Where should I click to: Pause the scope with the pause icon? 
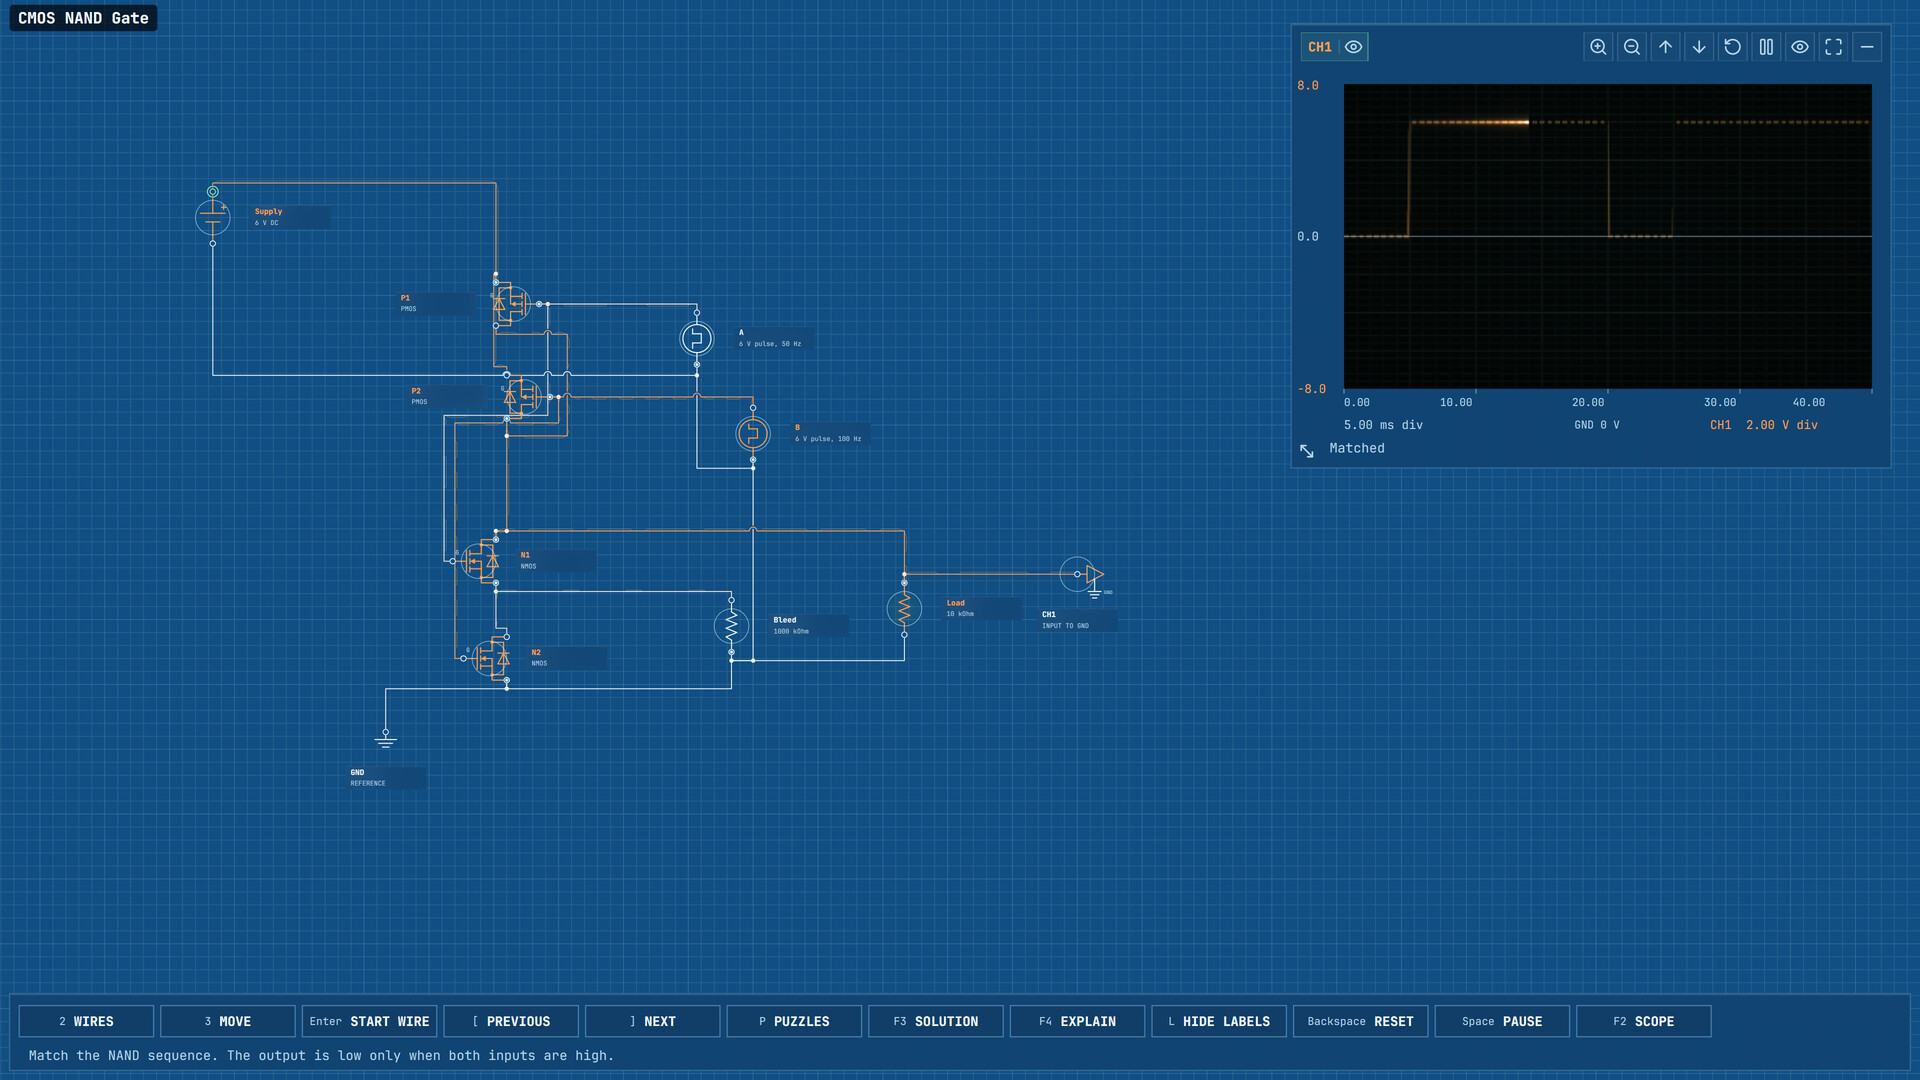[x=1766, y=47]
